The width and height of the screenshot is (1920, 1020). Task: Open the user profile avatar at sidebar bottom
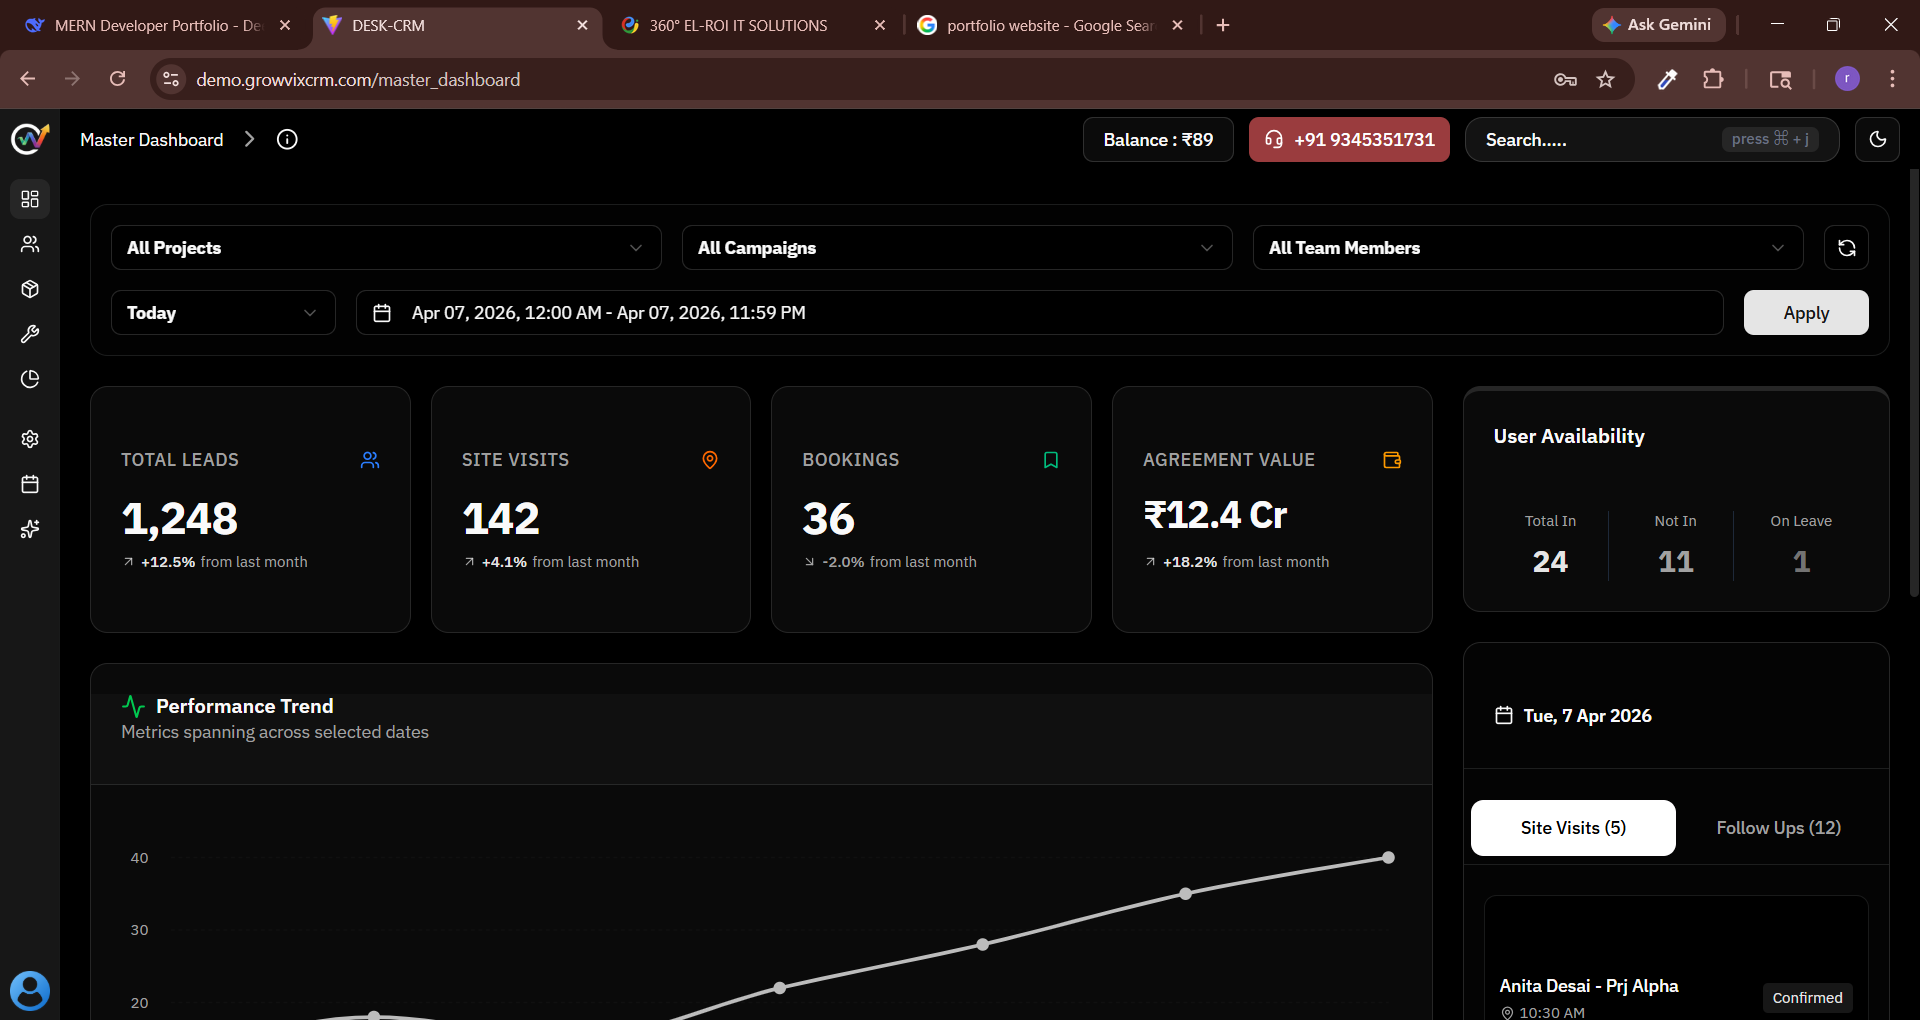click(30, 991)
